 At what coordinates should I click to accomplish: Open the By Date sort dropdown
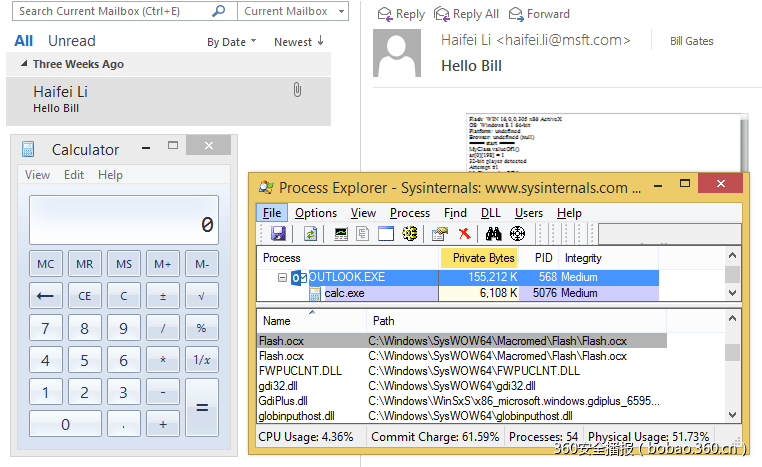coord(232,42)
